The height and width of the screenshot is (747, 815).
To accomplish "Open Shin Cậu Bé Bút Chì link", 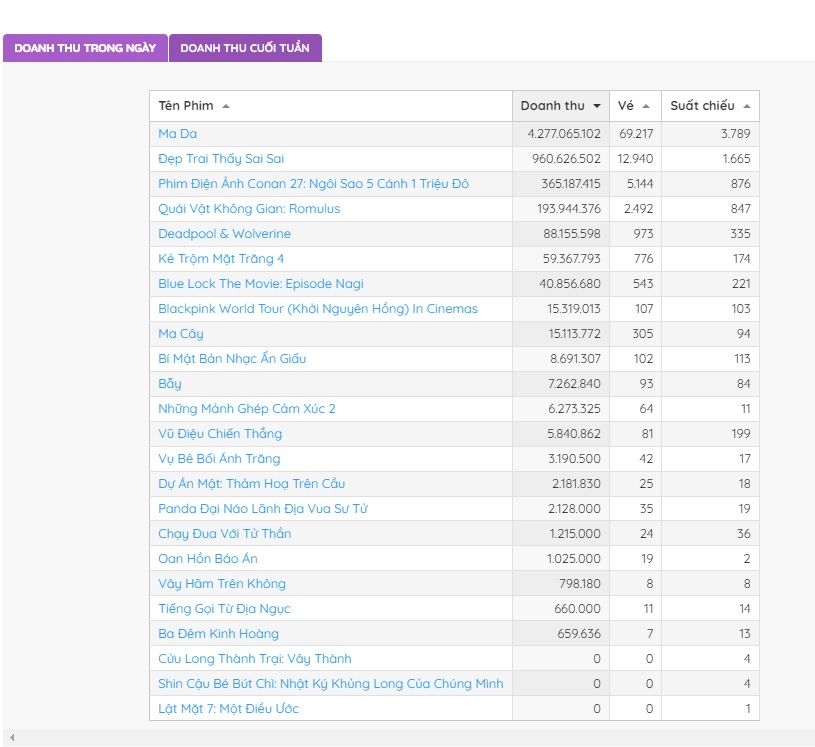I will [331, 684].
